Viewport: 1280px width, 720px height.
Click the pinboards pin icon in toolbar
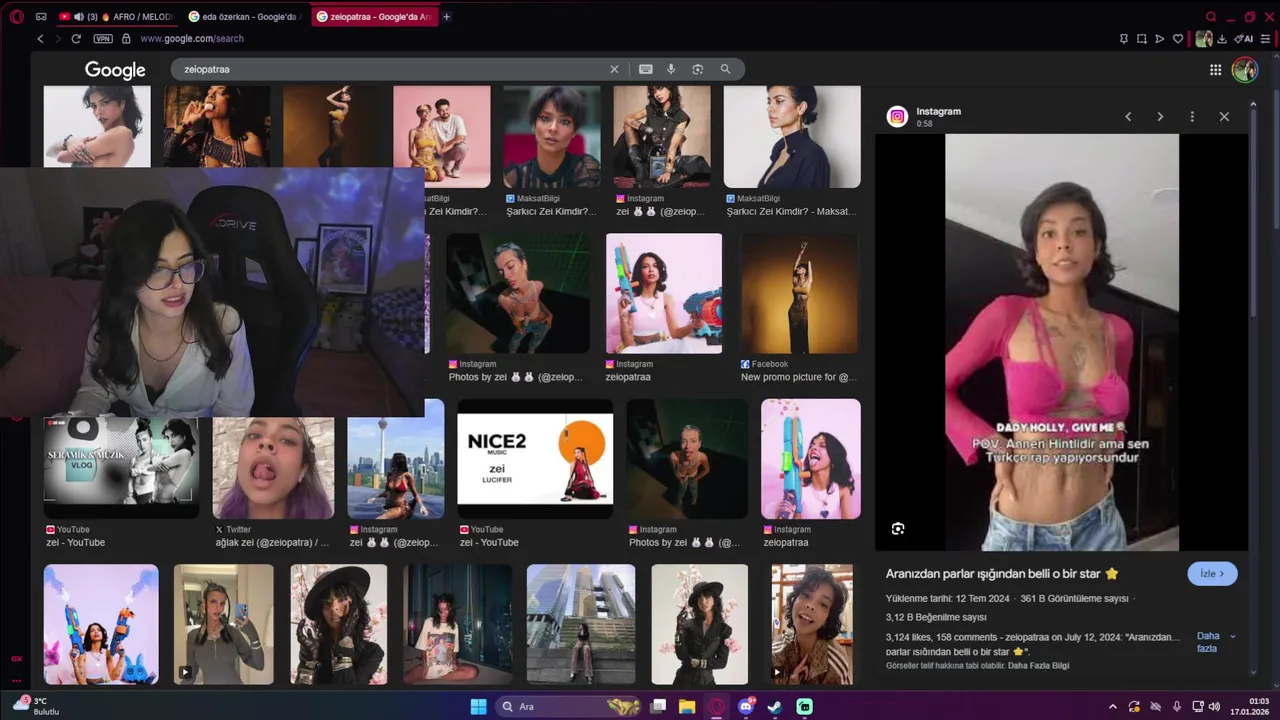(x=1124, y=39)
